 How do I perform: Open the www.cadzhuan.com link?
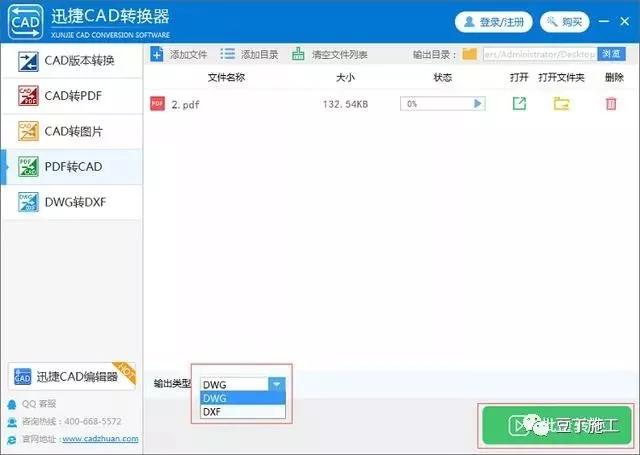pyautogui.click(x=100, y=439)
